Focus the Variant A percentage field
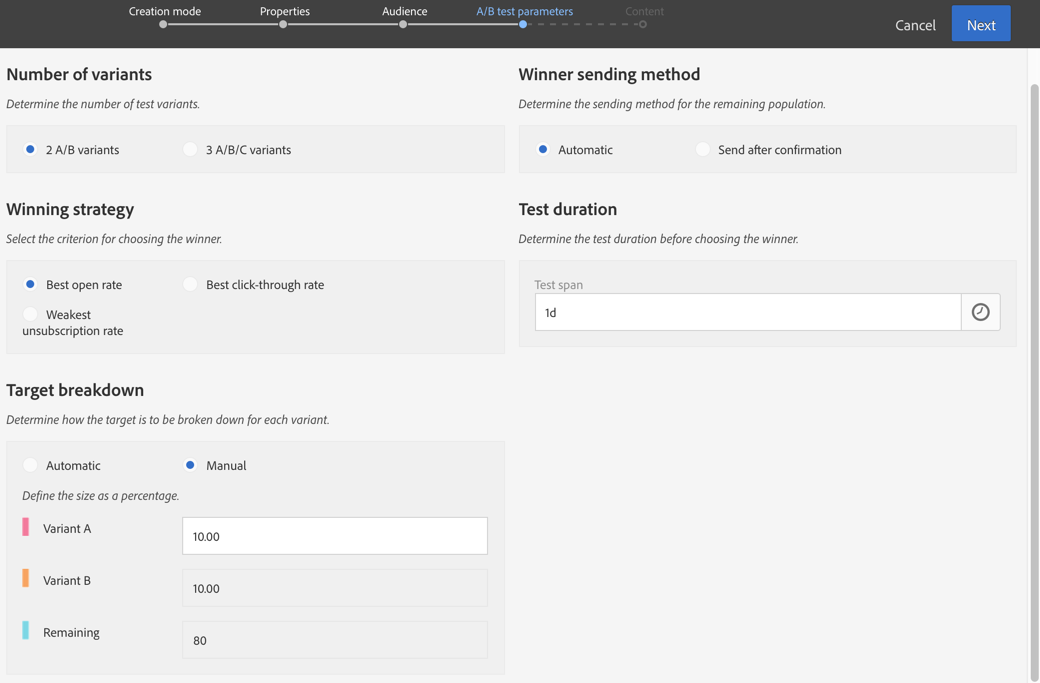The image size is (1040, 683). (x=334, y=536)
